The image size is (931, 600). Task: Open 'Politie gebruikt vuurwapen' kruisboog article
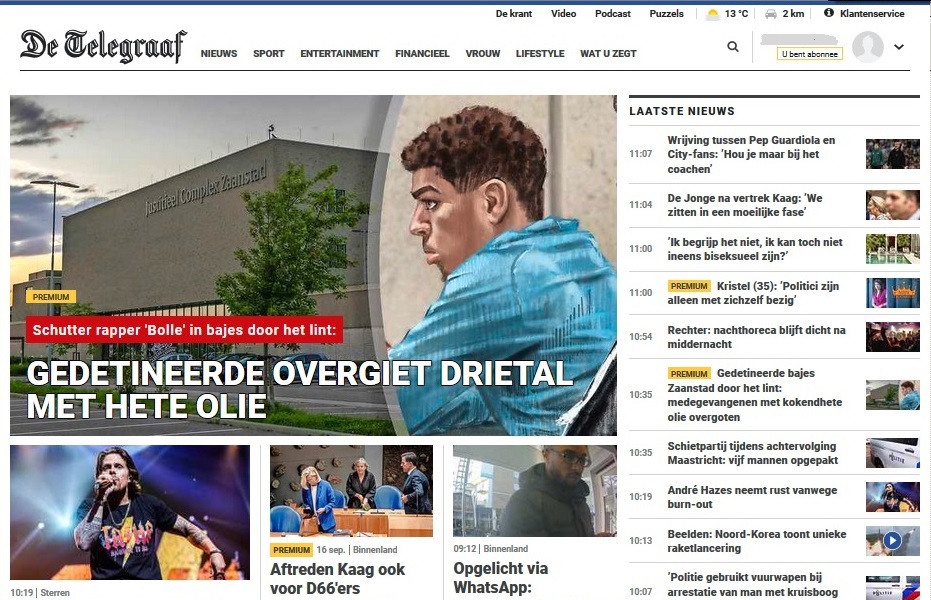point(752,585)
